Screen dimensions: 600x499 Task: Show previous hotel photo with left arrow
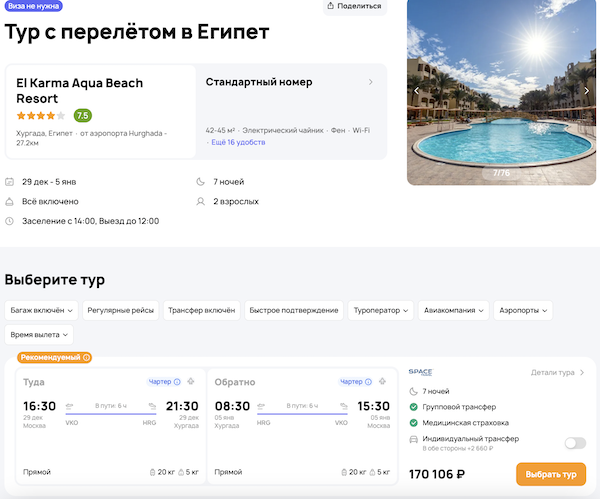[417, 91]
